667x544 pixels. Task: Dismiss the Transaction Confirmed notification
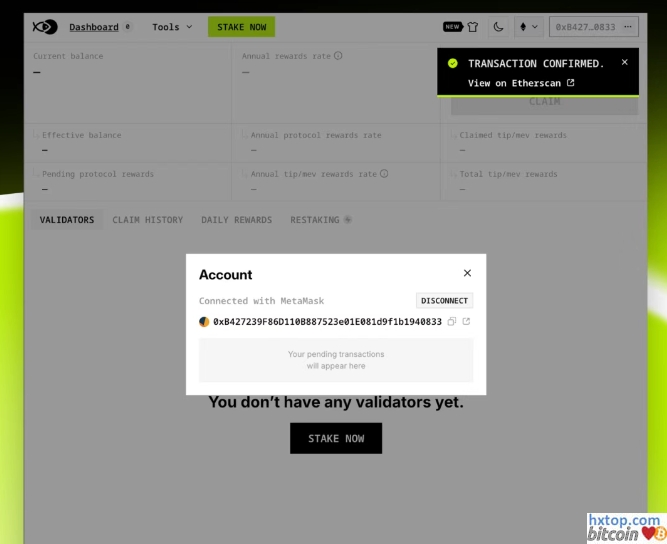(625, 62)
